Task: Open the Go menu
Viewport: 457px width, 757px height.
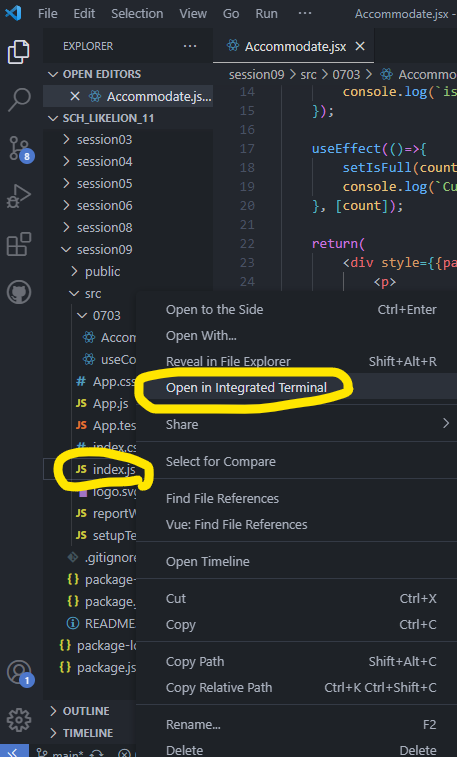Action: 231,14
